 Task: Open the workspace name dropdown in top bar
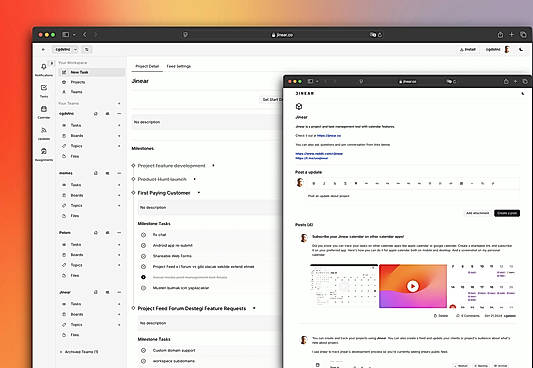pyautogui.click(x=66, y=50)
